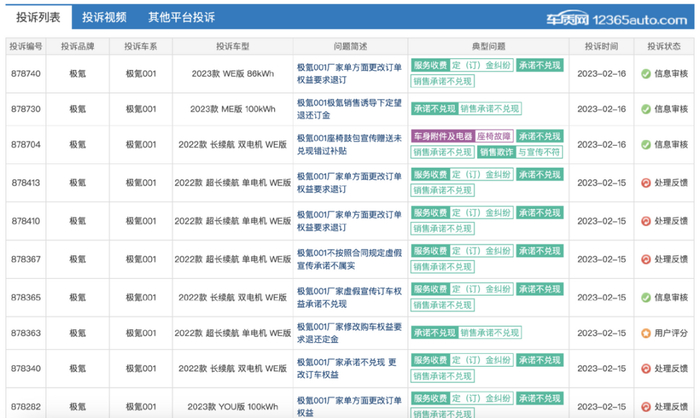
Task: Click the date 2023-02-15 in row 878410
Action: 601,221
